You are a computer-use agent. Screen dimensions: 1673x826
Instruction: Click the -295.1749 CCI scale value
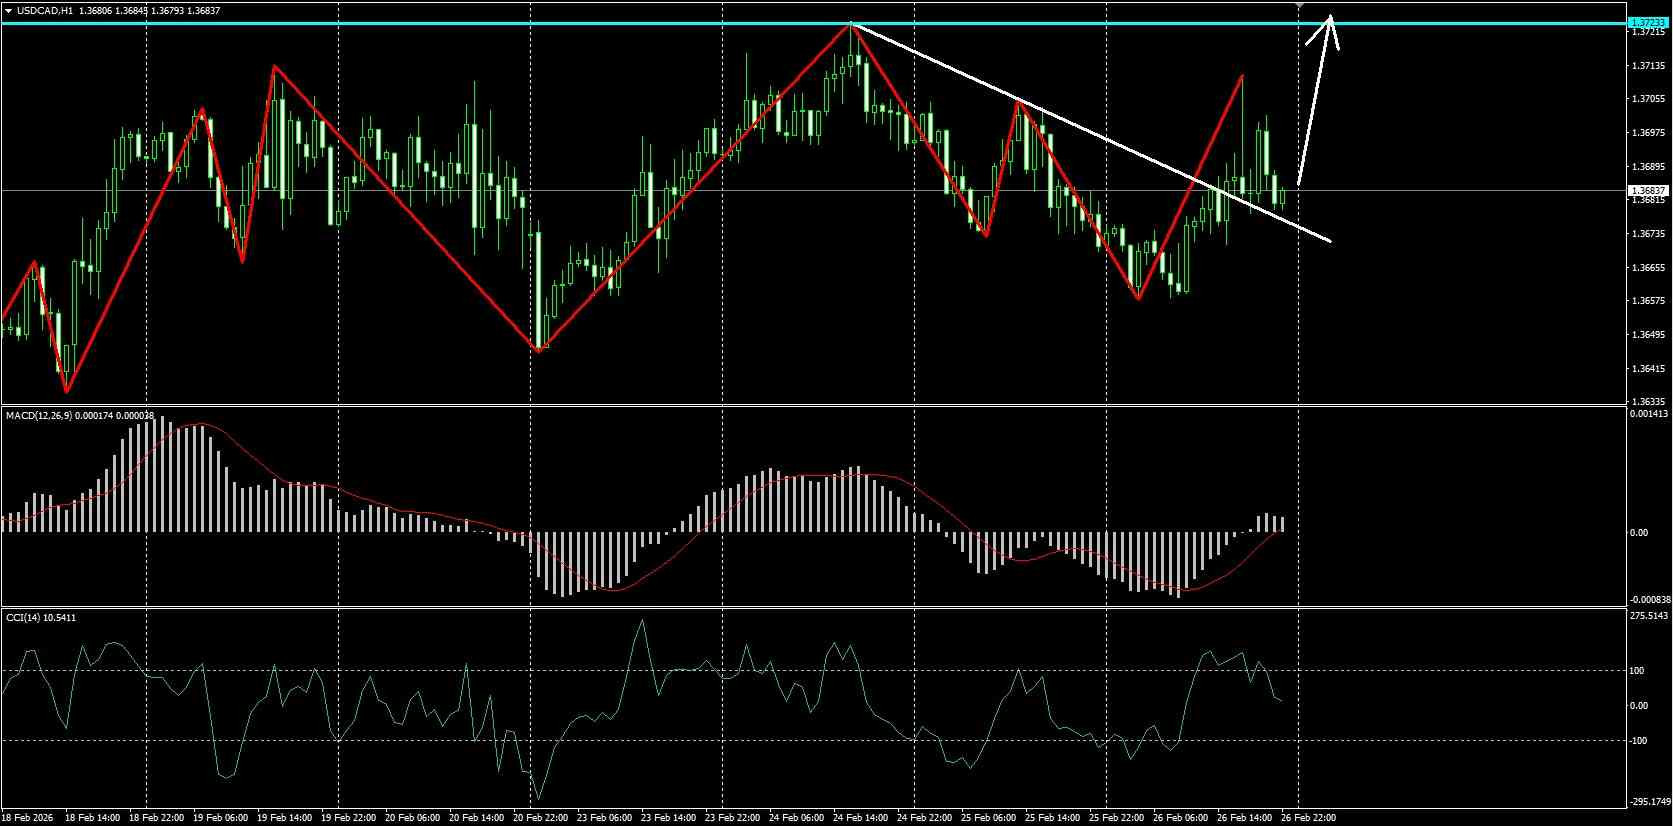point(1649,801)
